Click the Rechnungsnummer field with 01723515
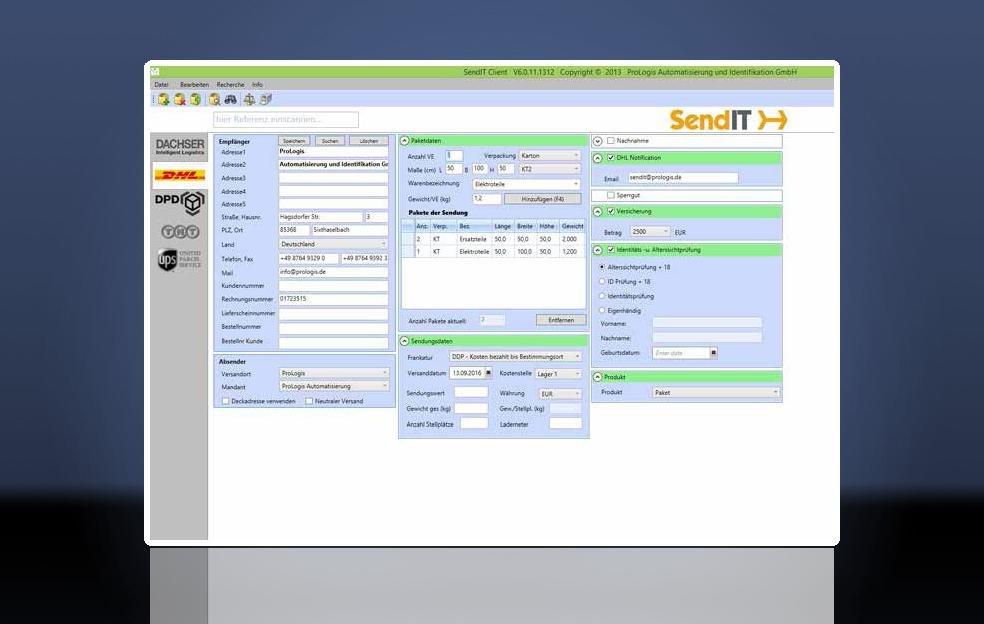 click(x=333, y=299)
